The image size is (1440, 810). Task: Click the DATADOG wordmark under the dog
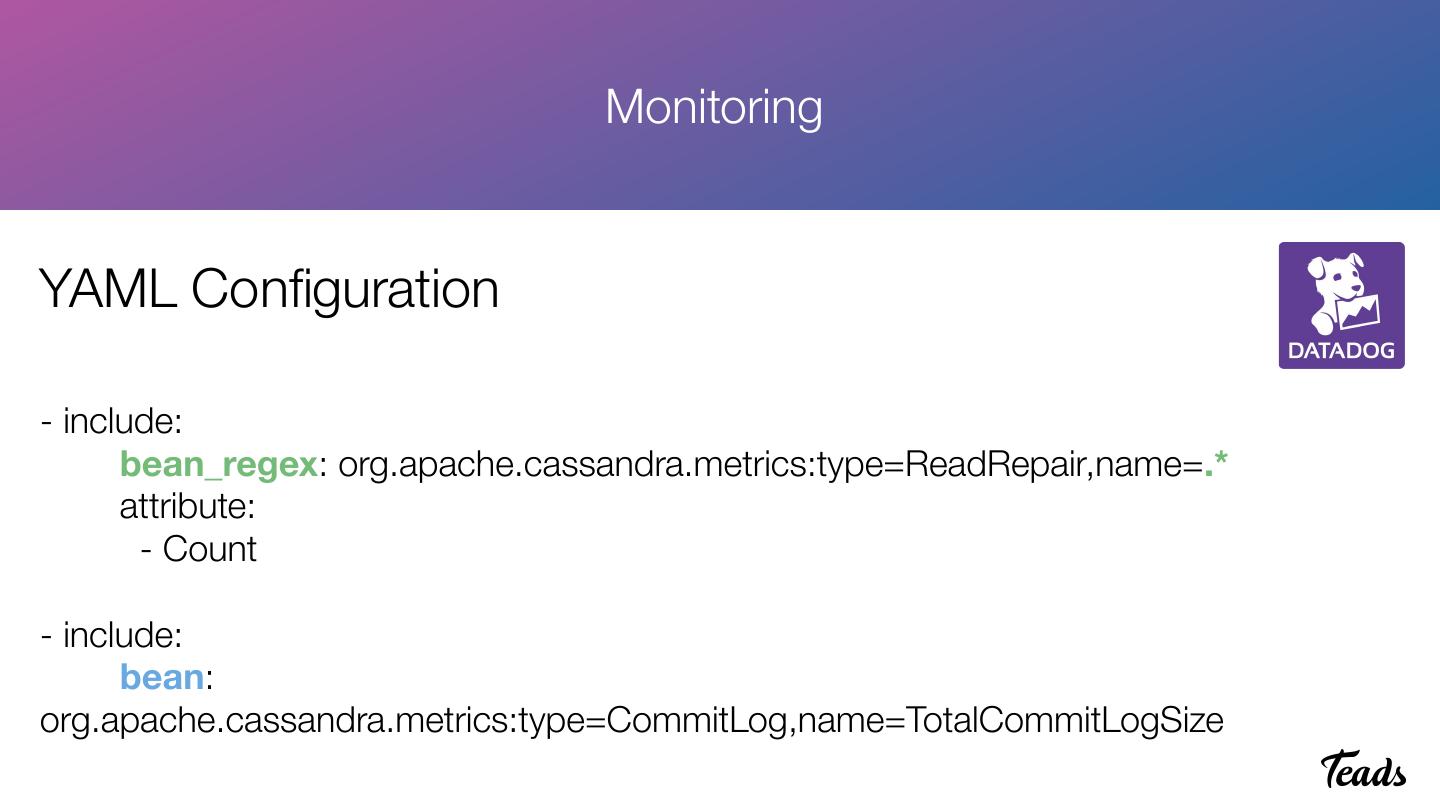click(1341, 351)
